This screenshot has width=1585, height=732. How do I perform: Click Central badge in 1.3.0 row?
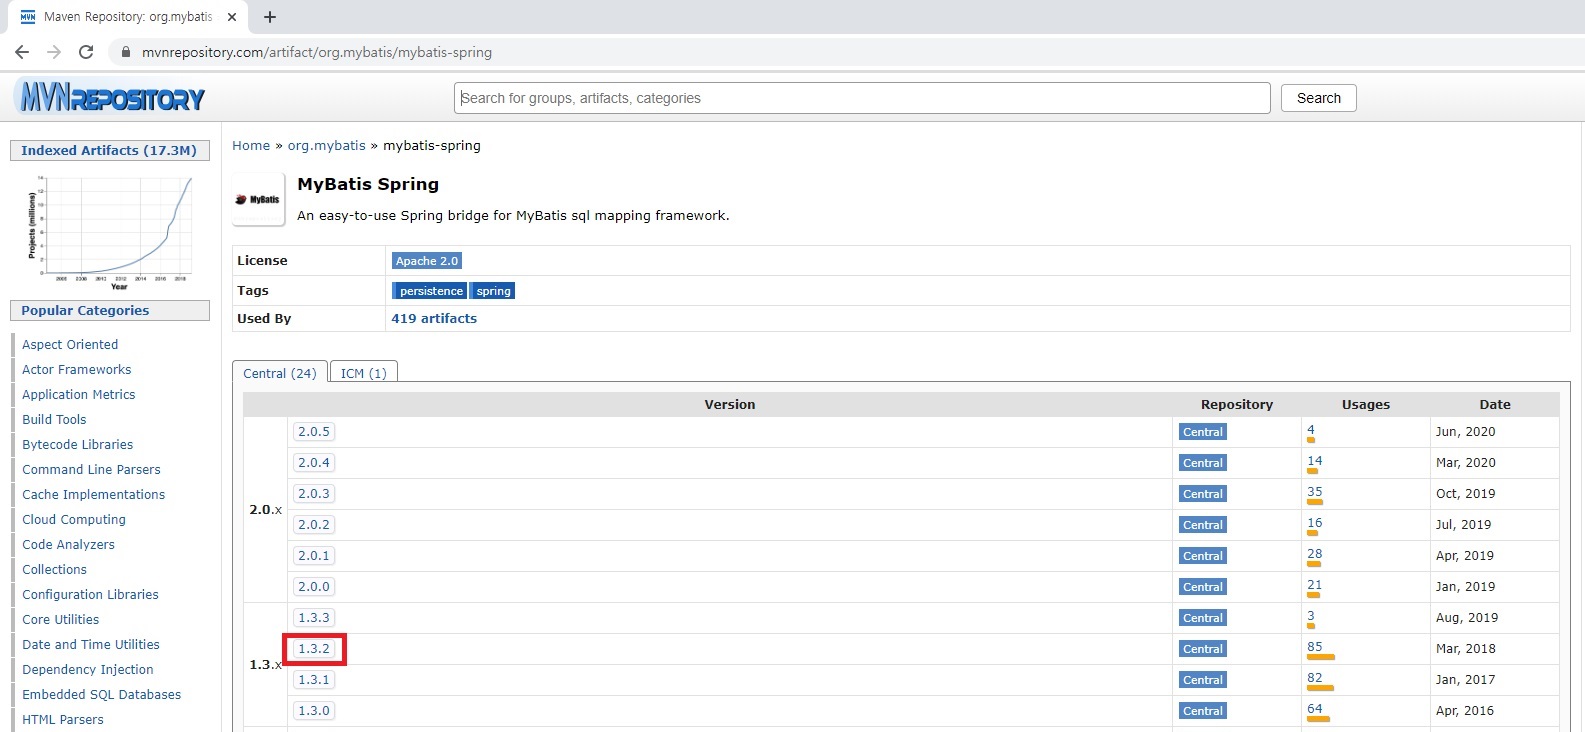pos(1202,711)
